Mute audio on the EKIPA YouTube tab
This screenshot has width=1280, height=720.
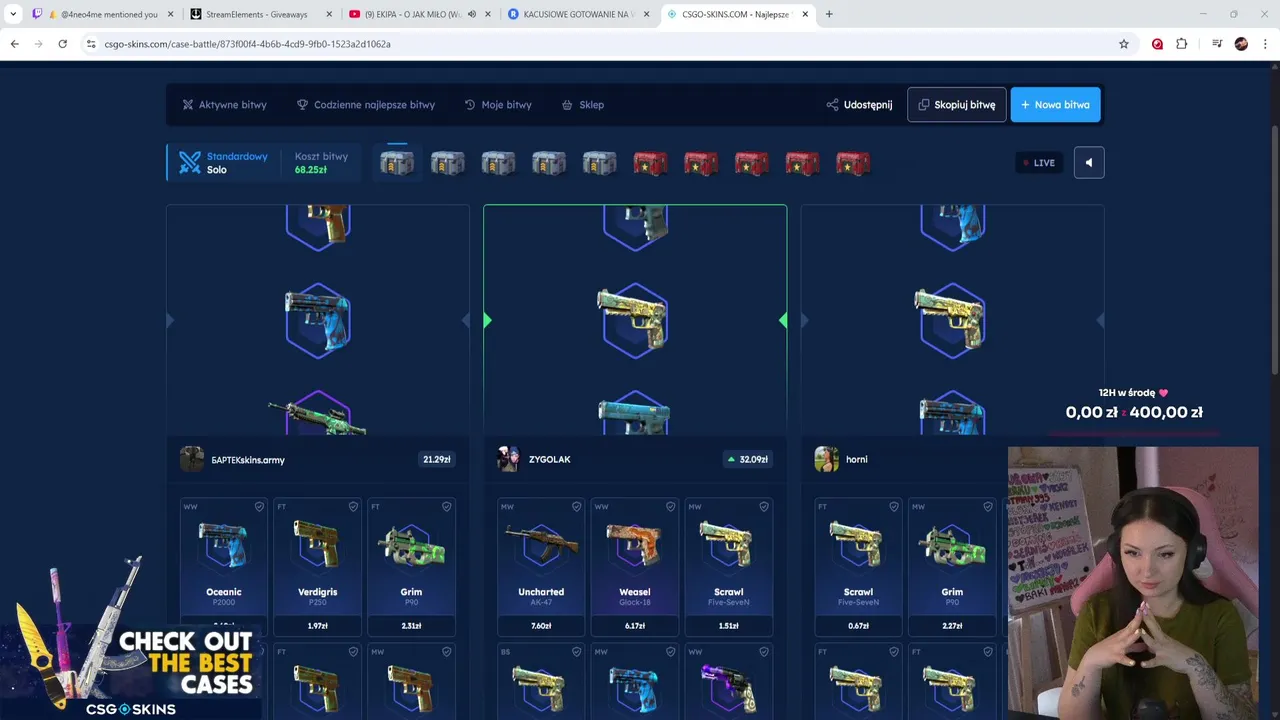click(472, 14)
